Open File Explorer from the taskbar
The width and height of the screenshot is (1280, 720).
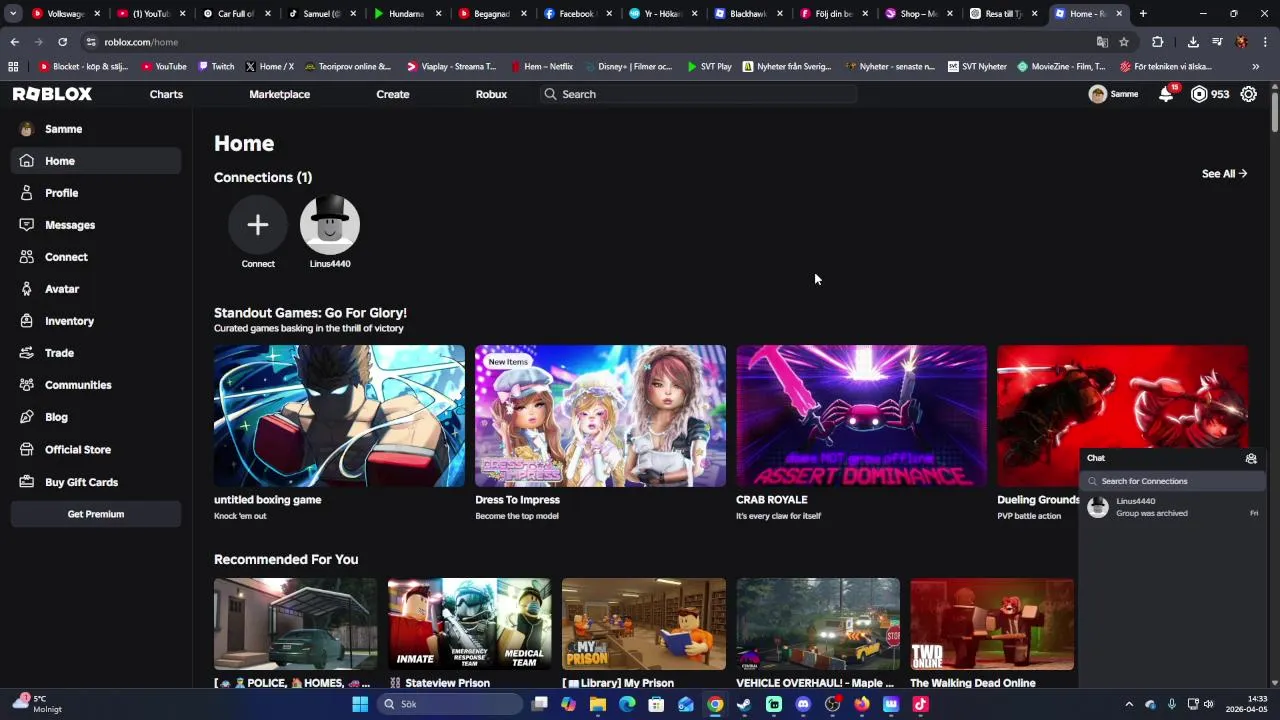click(598, 704)
